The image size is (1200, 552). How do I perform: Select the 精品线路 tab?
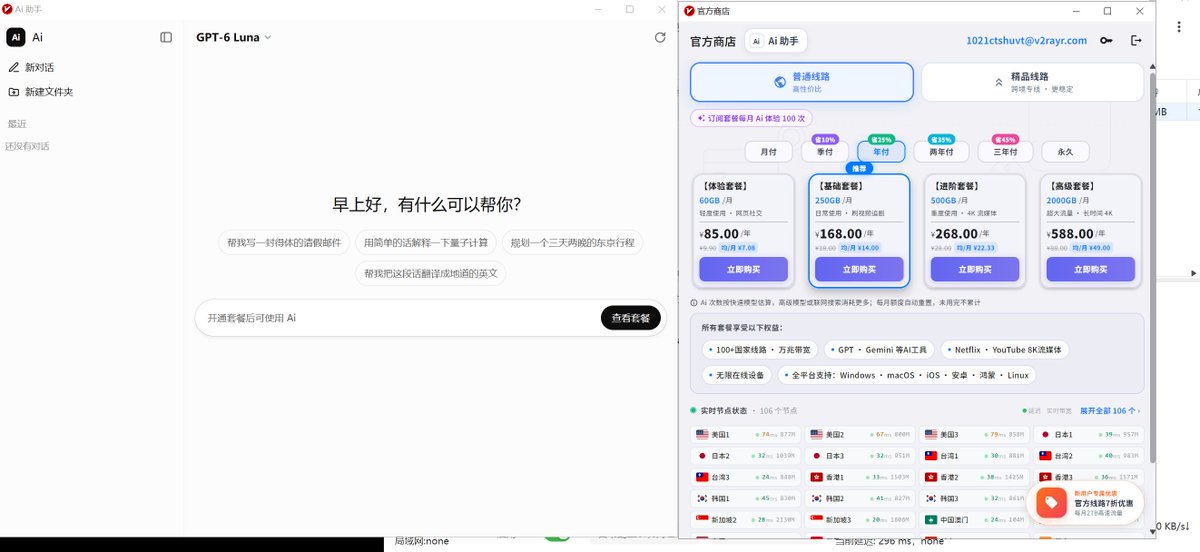click(1032, 82)
